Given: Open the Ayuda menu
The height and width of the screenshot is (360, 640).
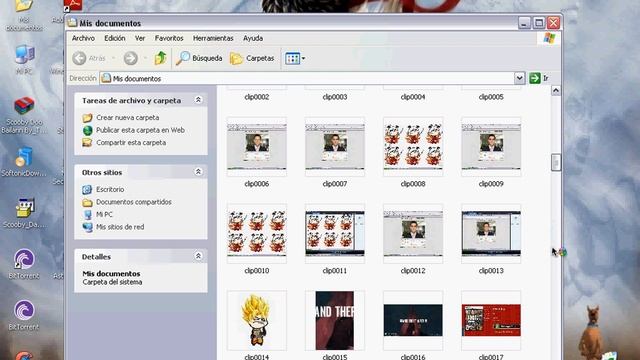Looking at the screenshot, I should [253, 38].
